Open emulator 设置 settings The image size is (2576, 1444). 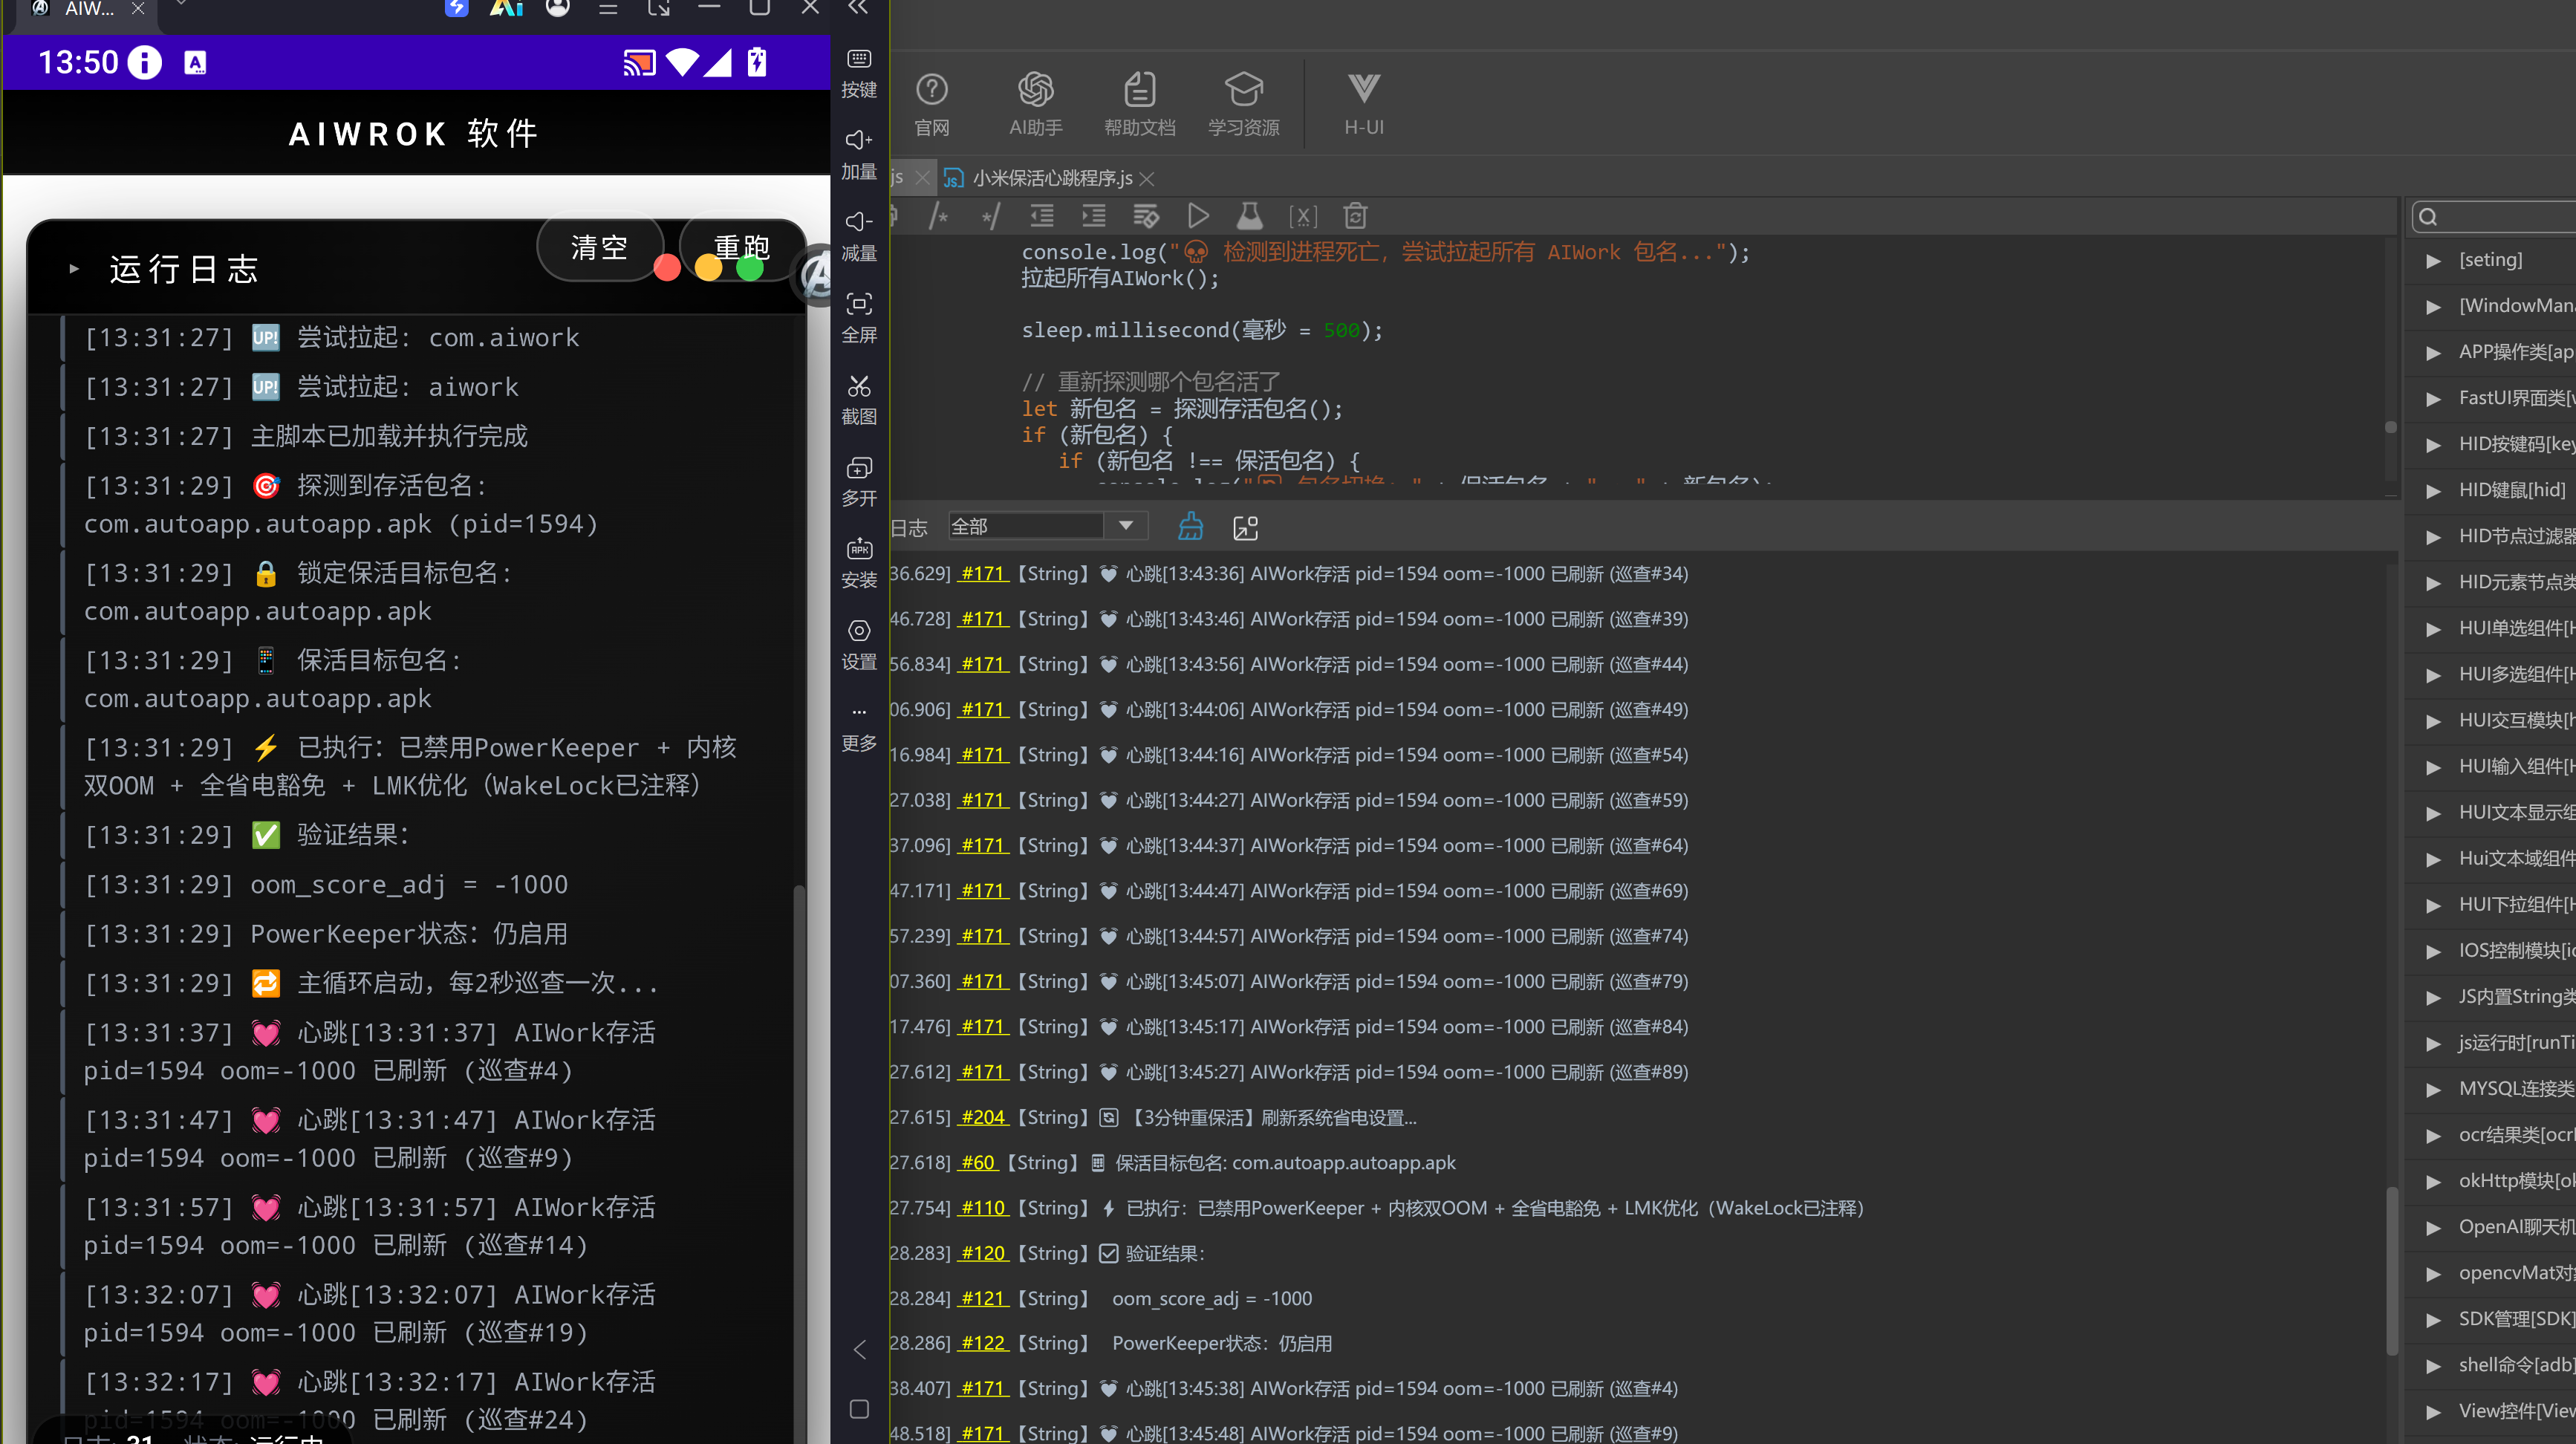859,645
